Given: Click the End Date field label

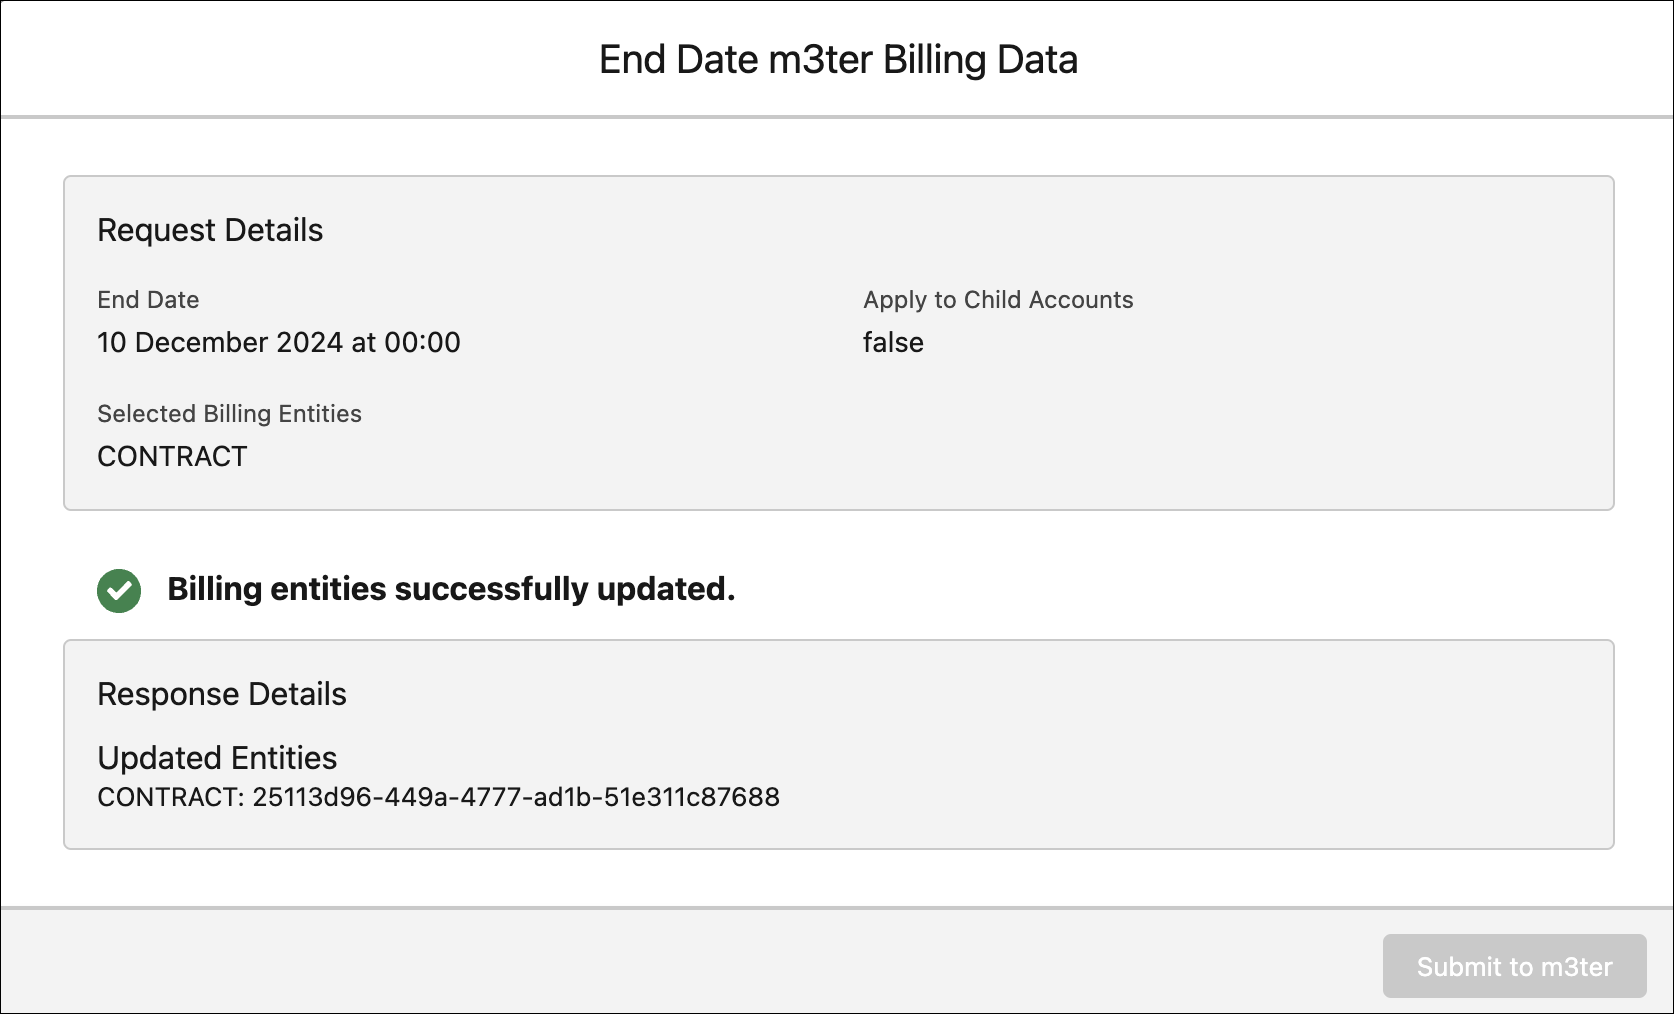Looking at the screenshot, I should [148, 300].
